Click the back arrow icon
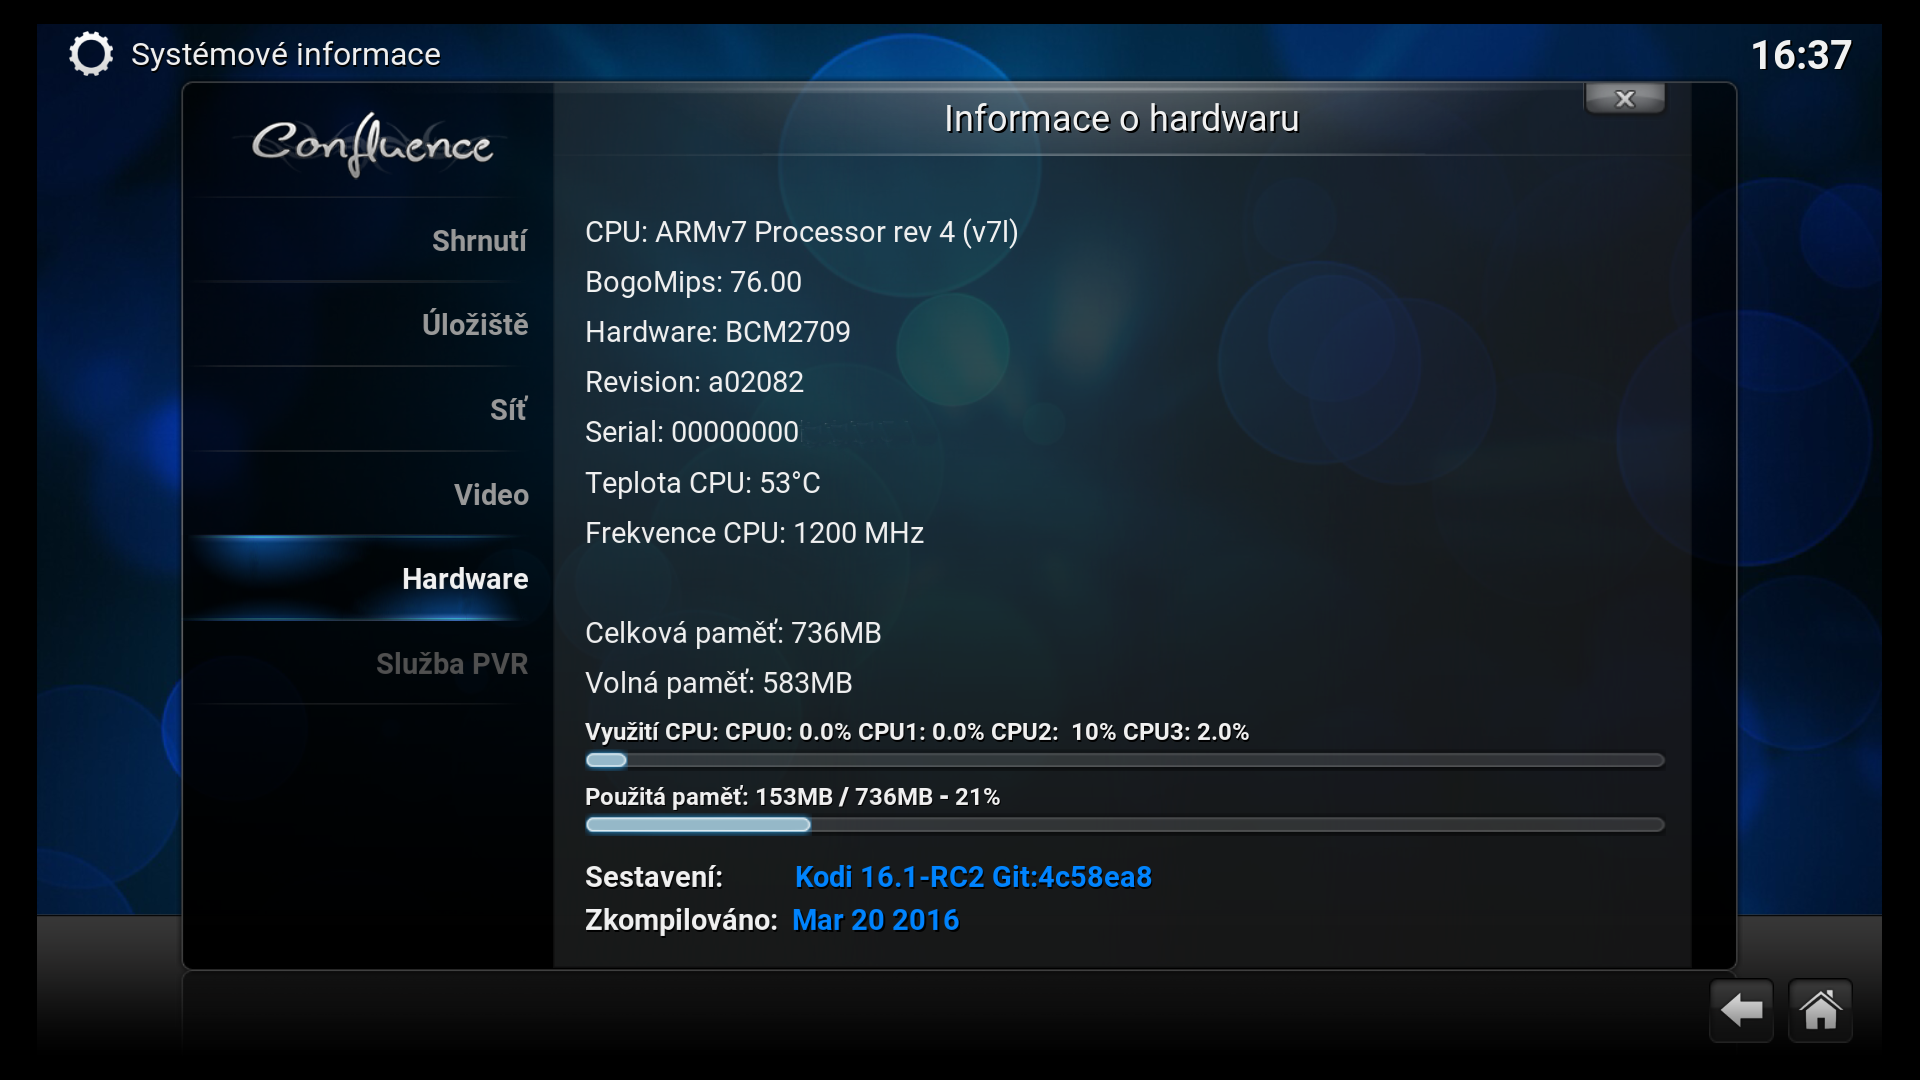The height and width of the screenshot is (1080, 1920). click(x=1741, y=1010)
